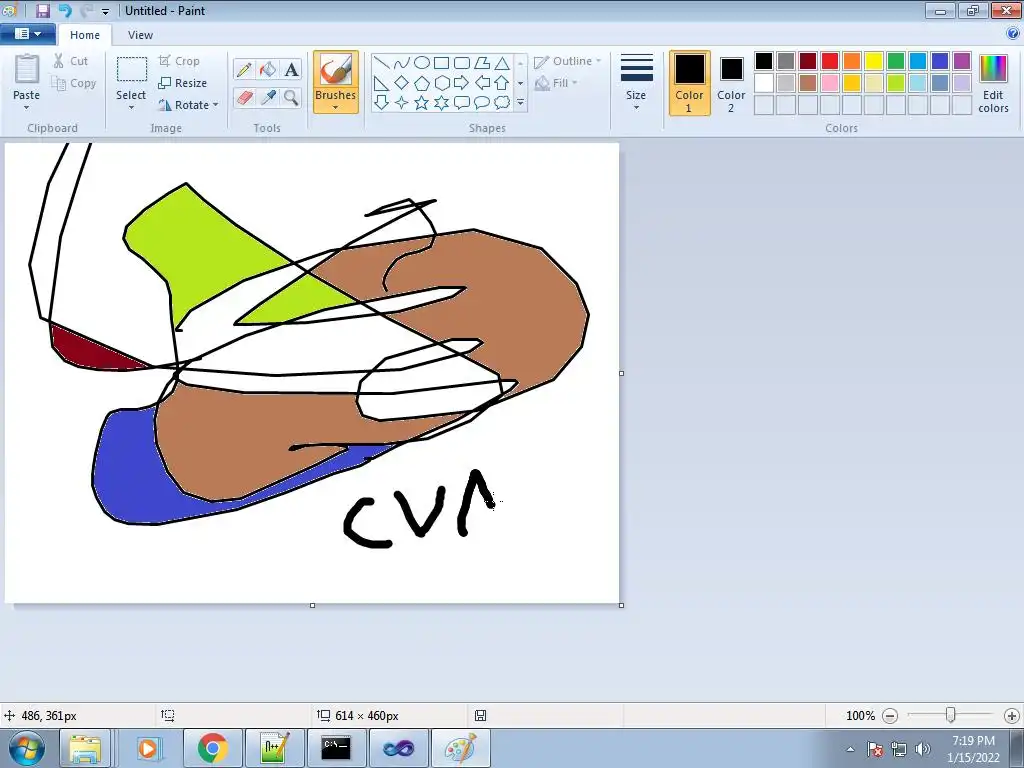
Task: Choose the Rounded rectangular callout shape
Action: (x=462, y=103)
